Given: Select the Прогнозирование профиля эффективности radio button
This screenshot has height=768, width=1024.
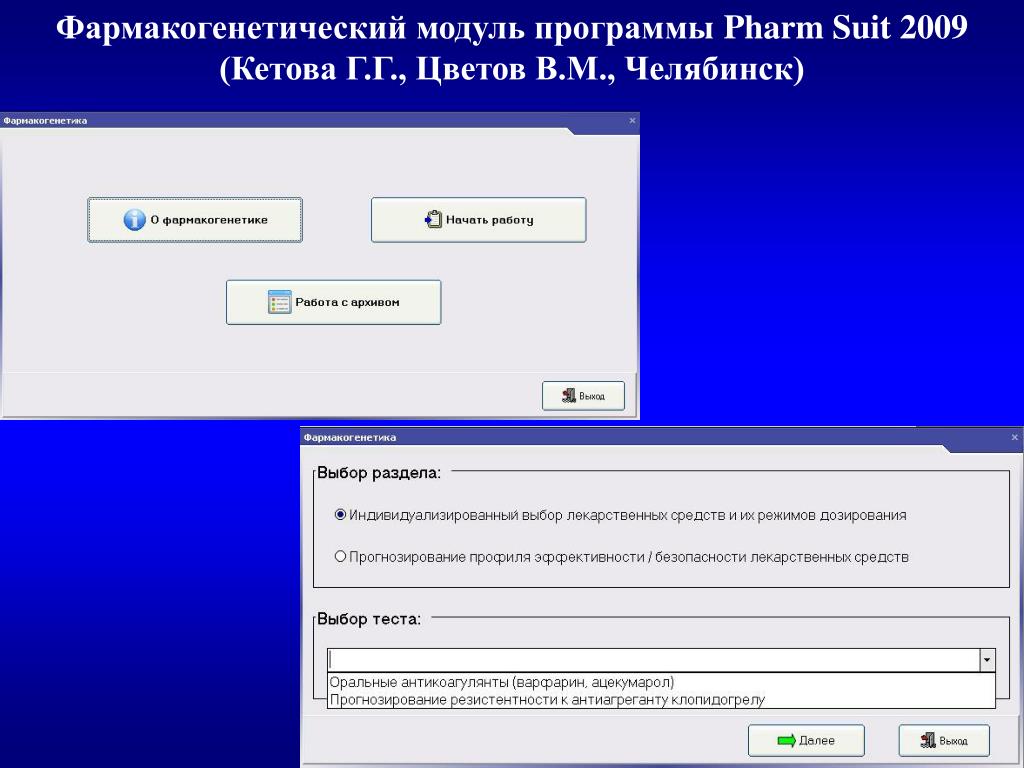Looking at the screenshot, I should [x=340, y=556].
